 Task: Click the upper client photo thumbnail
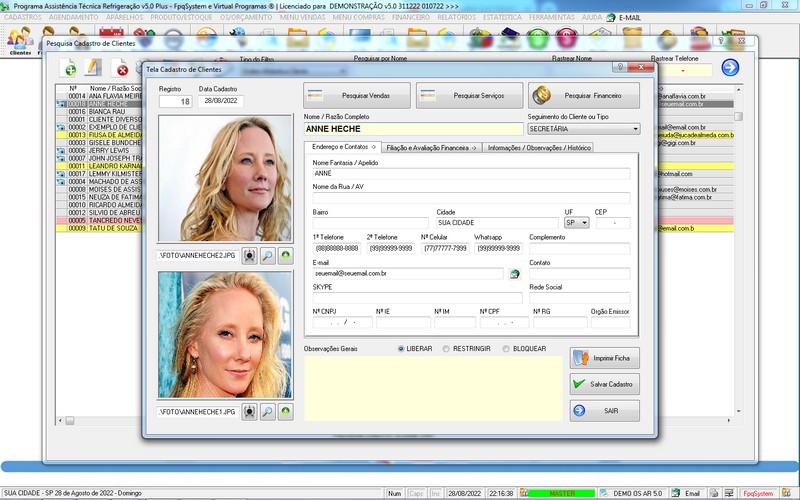[x=225, y=178]
